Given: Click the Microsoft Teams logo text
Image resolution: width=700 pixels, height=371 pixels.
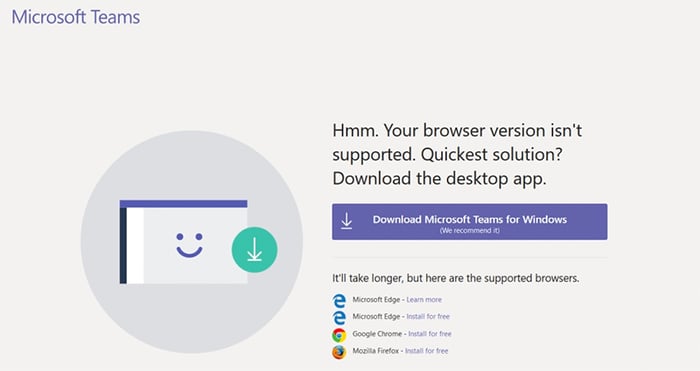Looking at the screenshot, I should (x=75, y=17).
